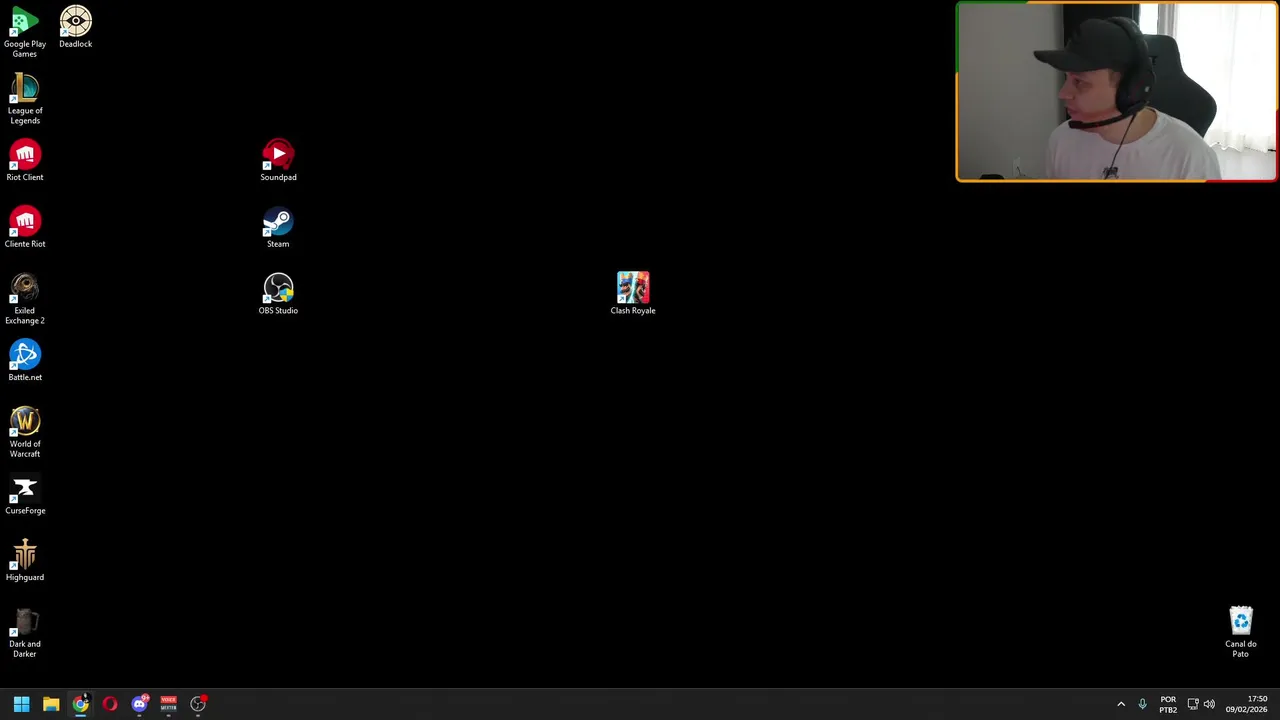Viewport: 1280px width, 720px height.
Task: Select the Riot Client desktop icon
Action: pos(25,160)
